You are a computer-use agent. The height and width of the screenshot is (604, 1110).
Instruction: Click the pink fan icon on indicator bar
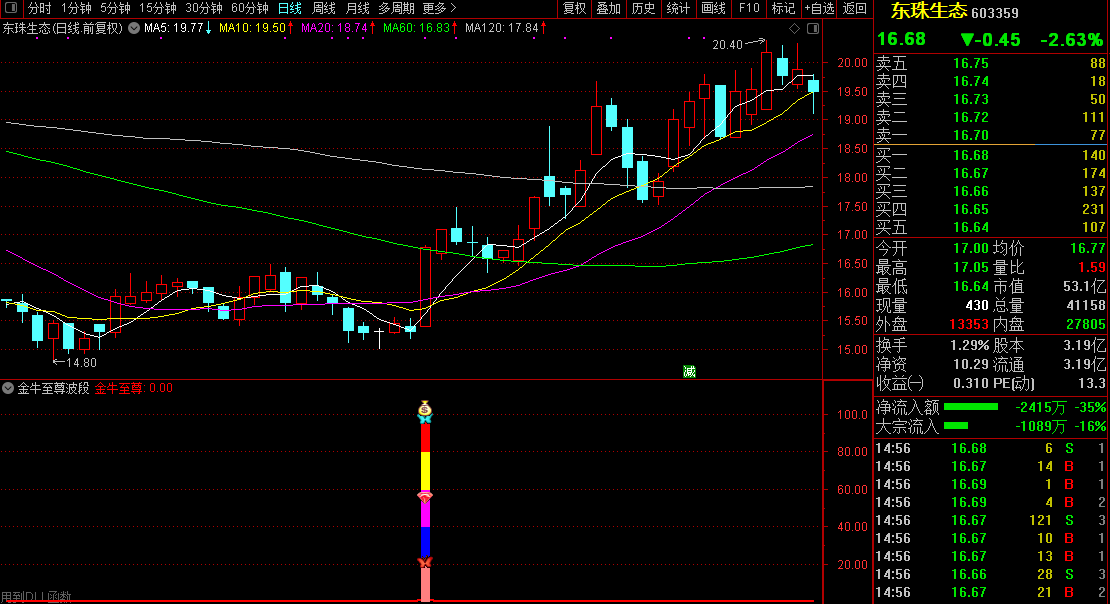pyautogui.click(x=424, y=496)
